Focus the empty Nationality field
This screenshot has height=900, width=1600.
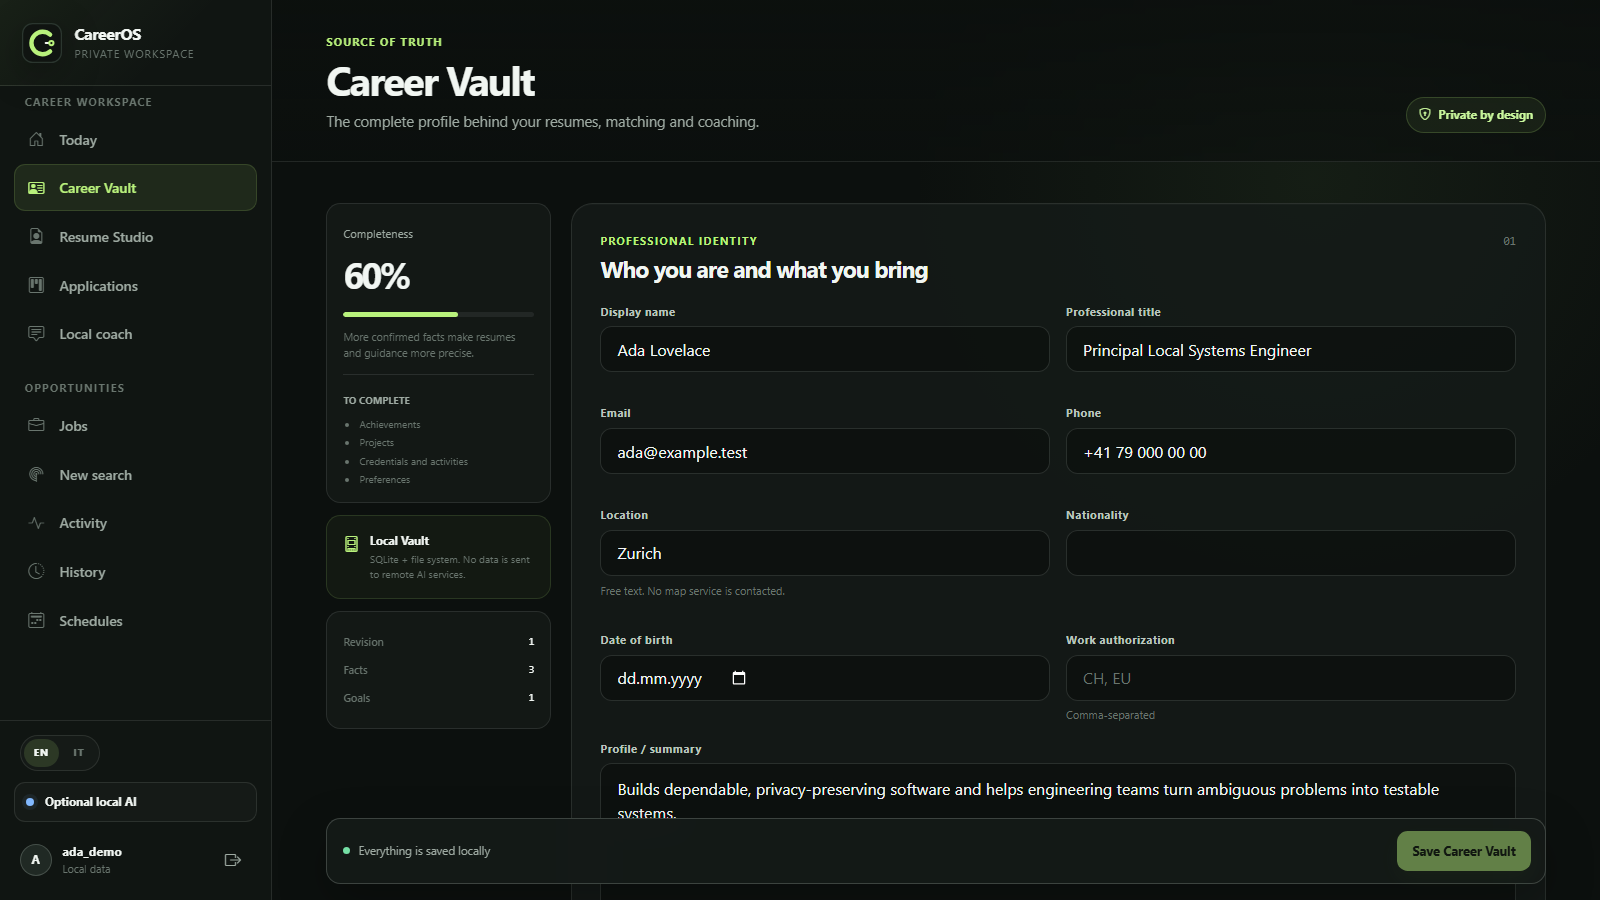click(x=1291, y=553)
